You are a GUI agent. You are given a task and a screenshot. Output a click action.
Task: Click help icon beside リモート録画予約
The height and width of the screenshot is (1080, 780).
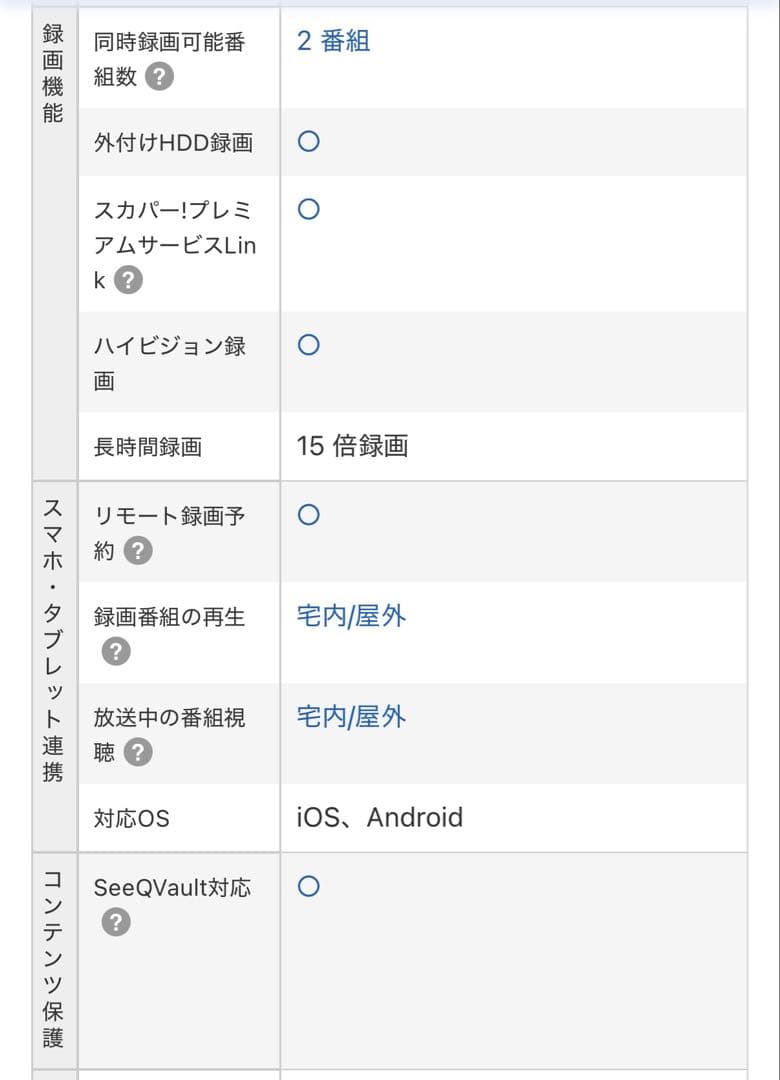coord(138,550)
